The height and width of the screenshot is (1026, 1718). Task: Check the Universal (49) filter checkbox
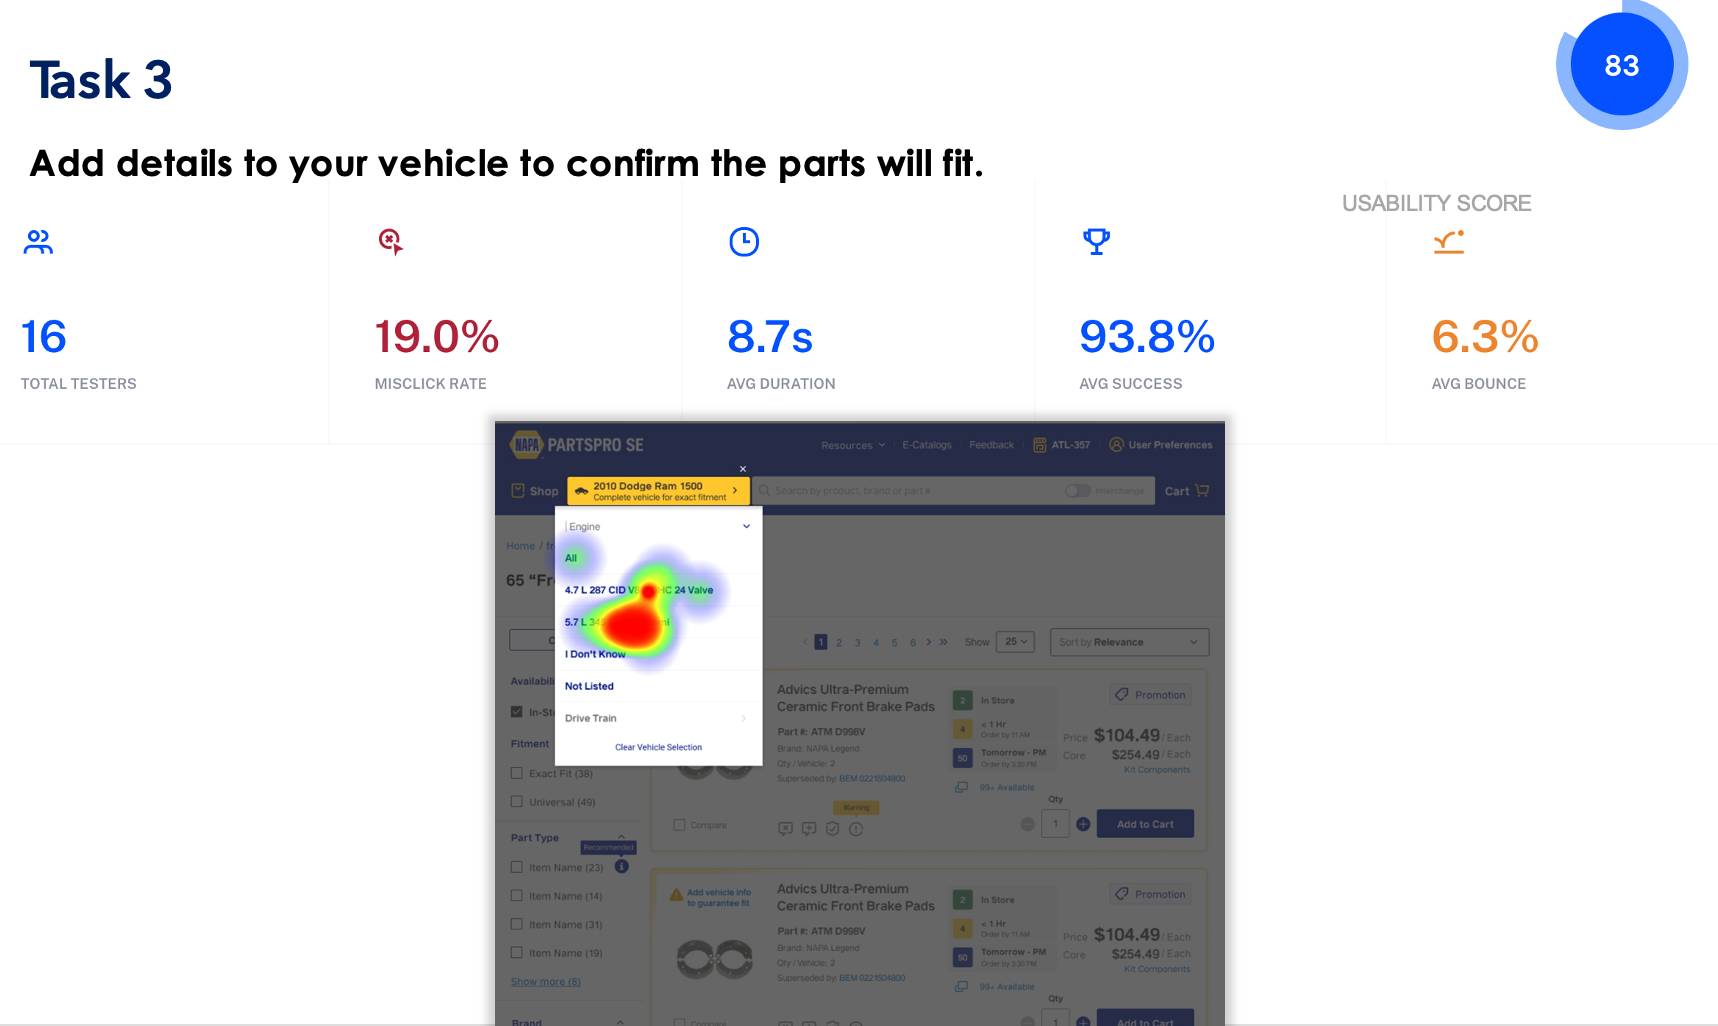coord(517,802)
